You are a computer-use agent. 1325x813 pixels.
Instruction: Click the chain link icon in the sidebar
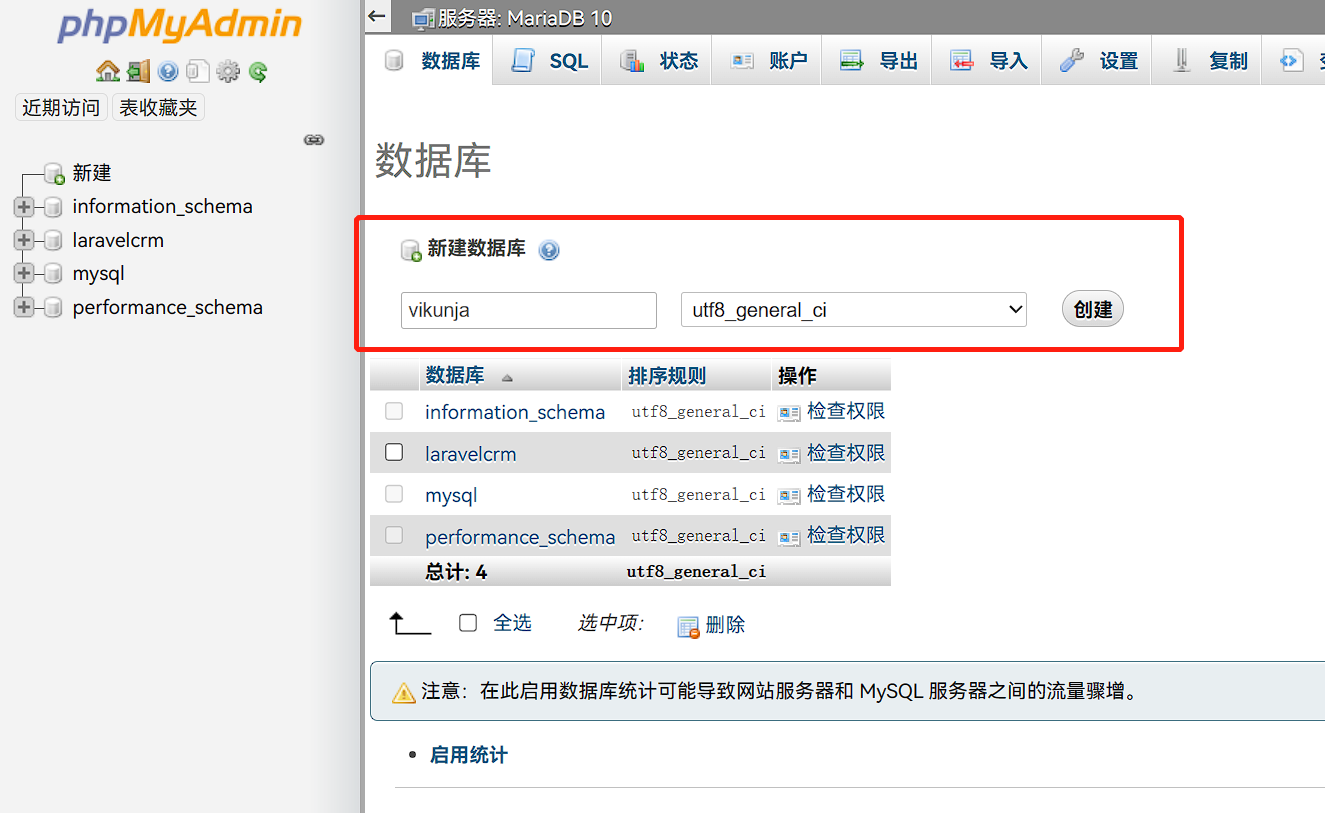[x=314, y=140]
